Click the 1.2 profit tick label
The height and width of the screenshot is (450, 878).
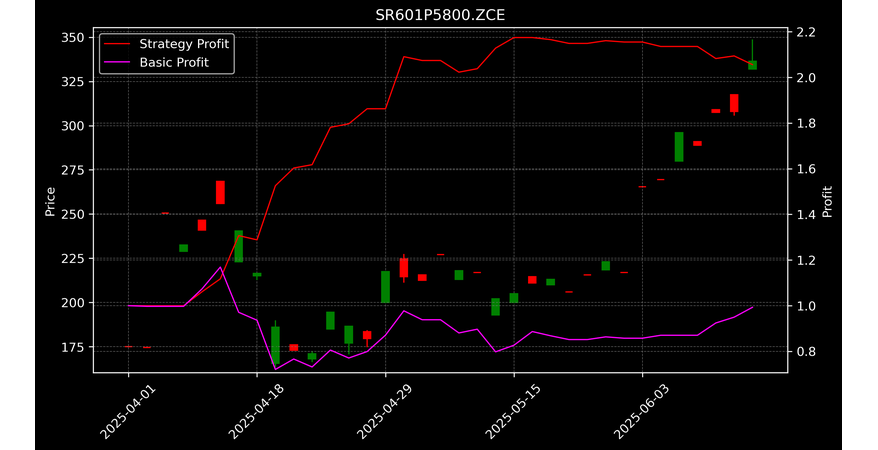click(x=804, y=261)
